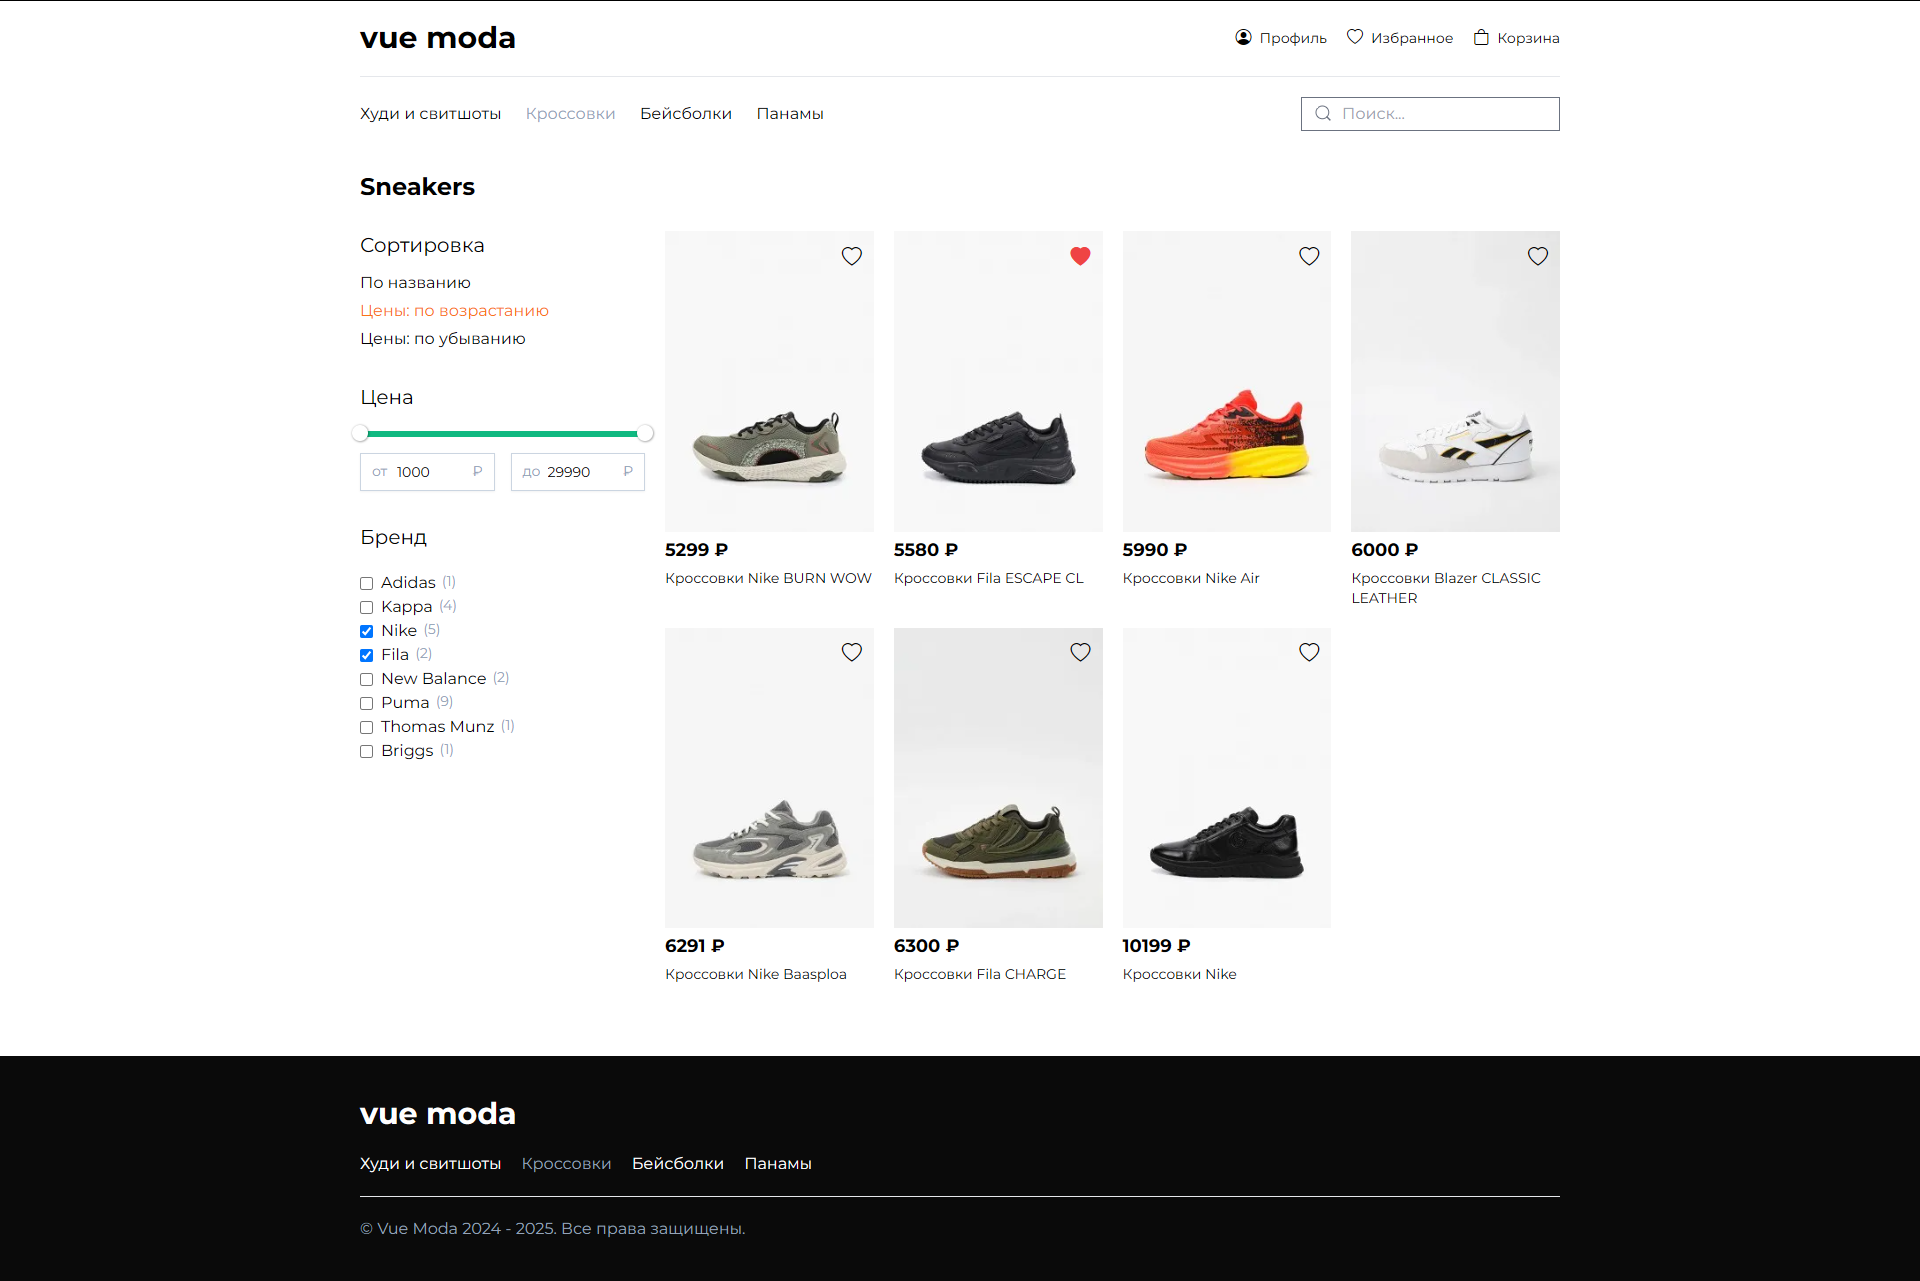Screen dimensions: 1920x1281
Task: Favorite the Fila CHARGE sneakers
Action: [1080, 652]
